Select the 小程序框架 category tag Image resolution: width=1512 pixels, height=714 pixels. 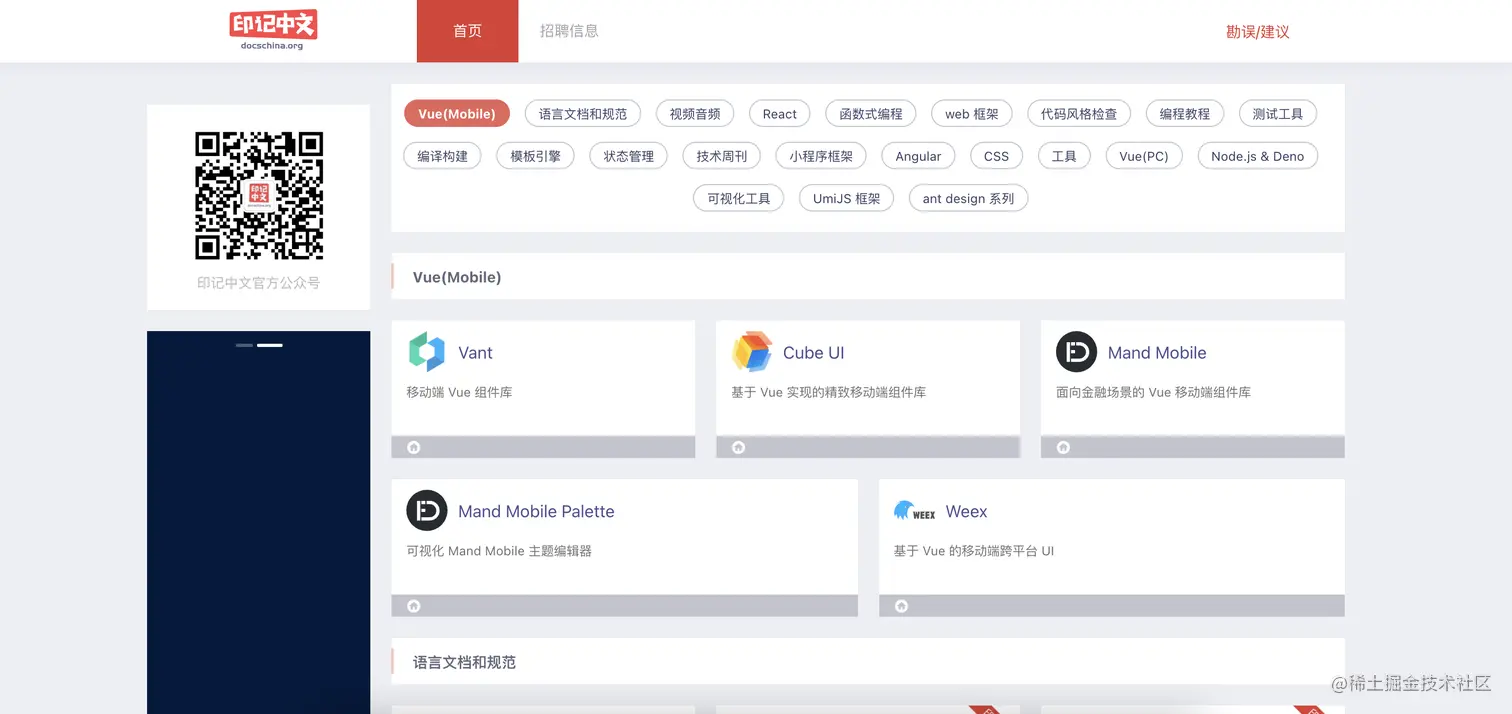coord(821,156)
